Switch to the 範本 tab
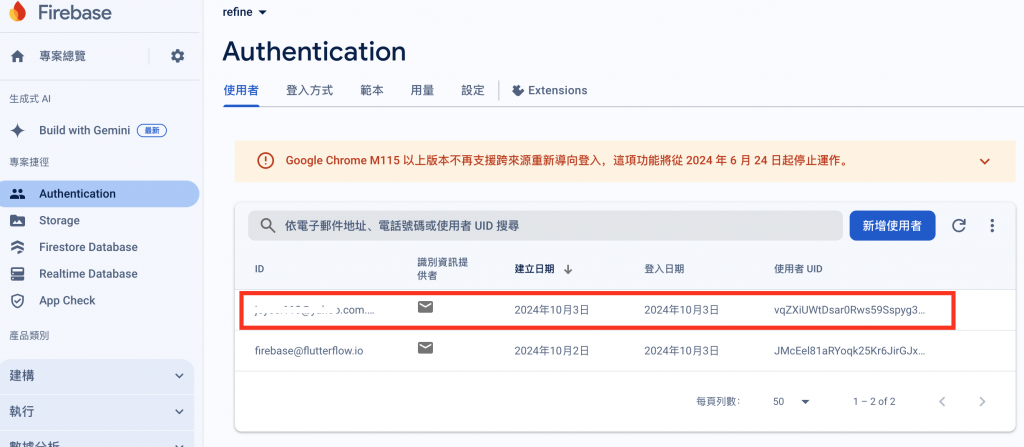The image size is (1024, 447). coord(372,91)
